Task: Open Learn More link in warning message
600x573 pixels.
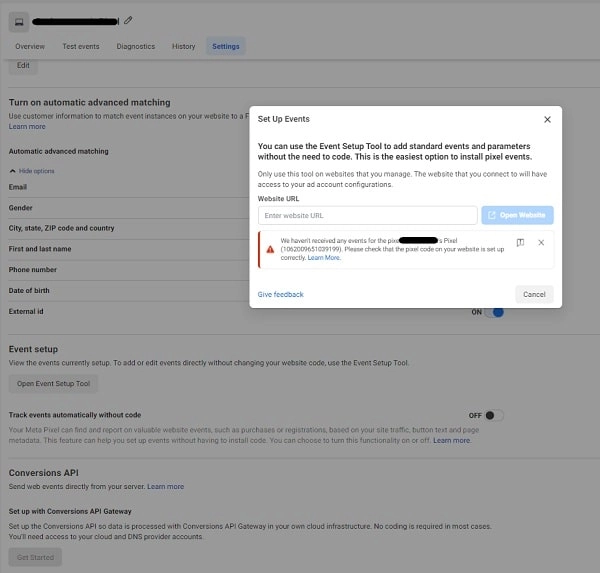Action: click(324, 258)
